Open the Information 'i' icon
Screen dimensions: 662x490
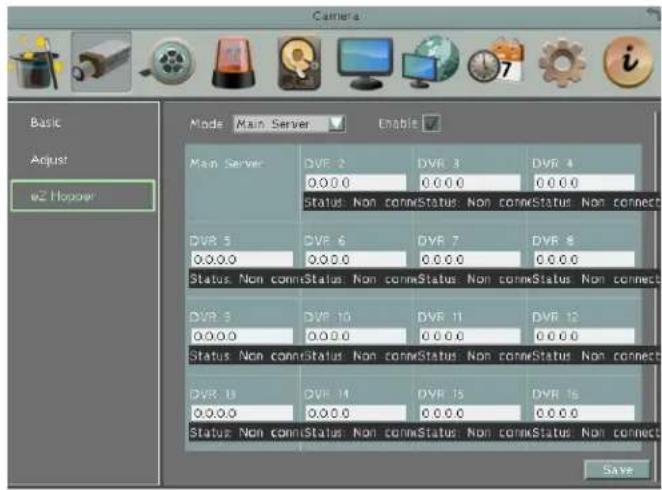627,62
